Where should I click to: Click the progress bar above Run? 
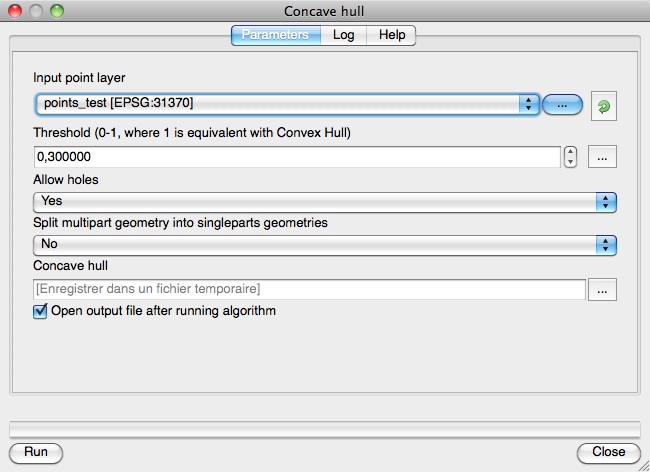pos(324,429)
